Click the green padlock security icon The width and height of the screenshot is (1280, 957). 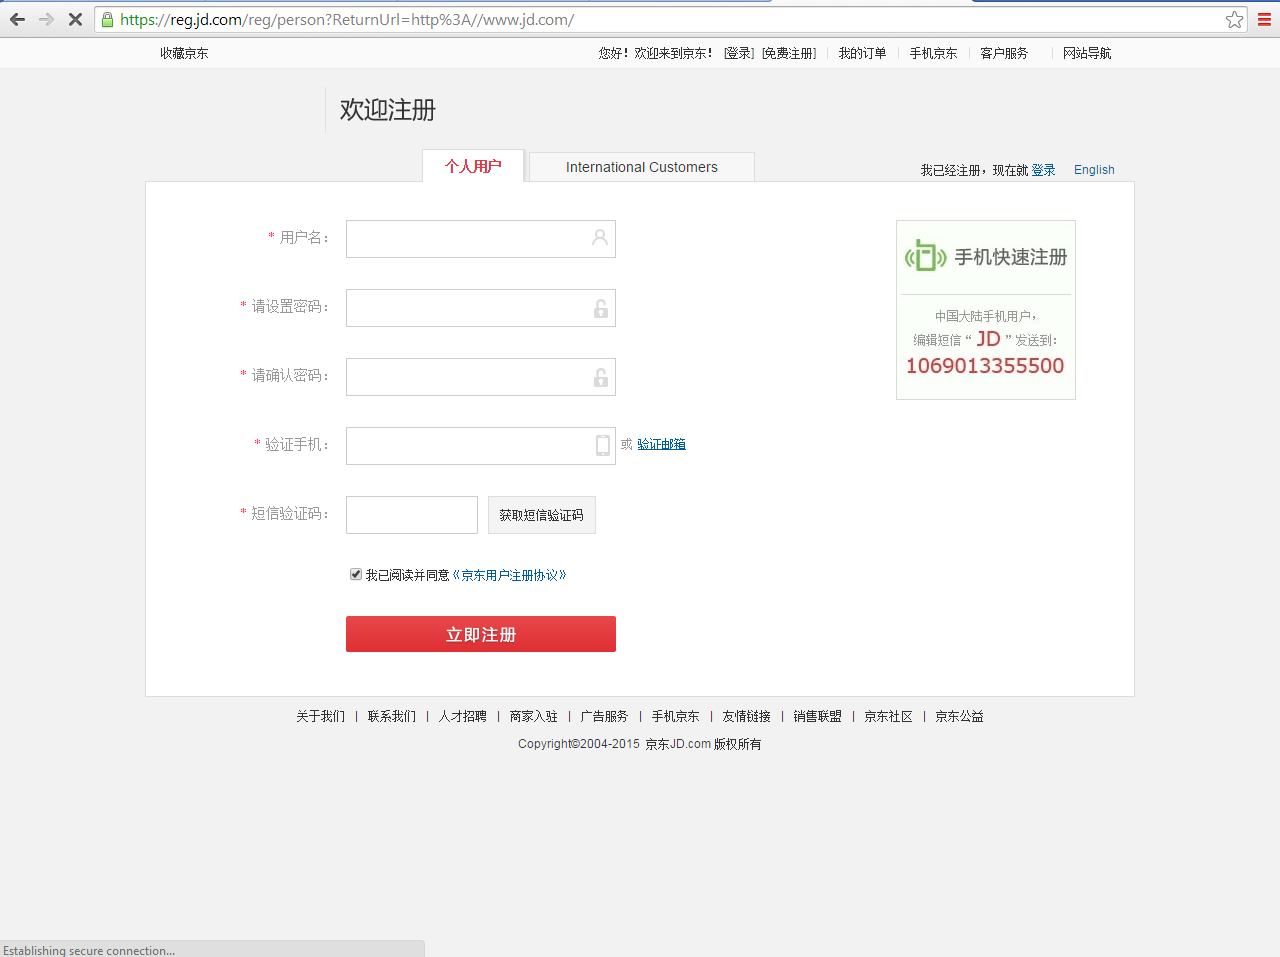108,19
